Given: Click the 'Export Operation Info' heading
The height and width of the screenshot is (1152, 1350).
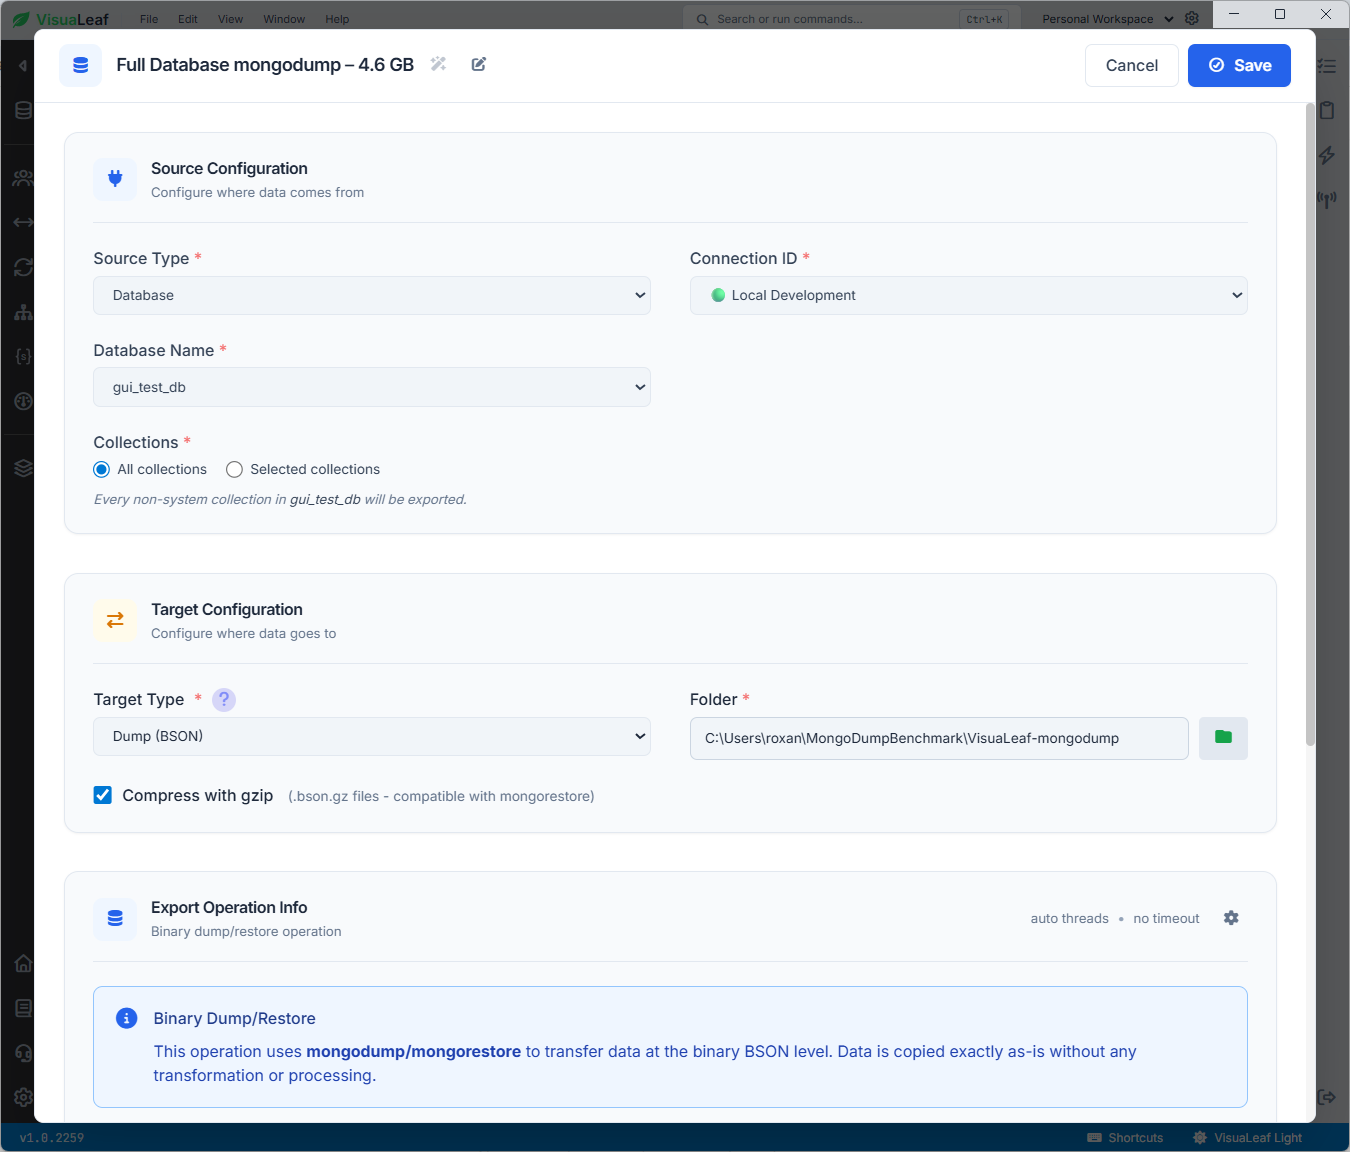Looking at the screenshot, I should click(229, 907).
